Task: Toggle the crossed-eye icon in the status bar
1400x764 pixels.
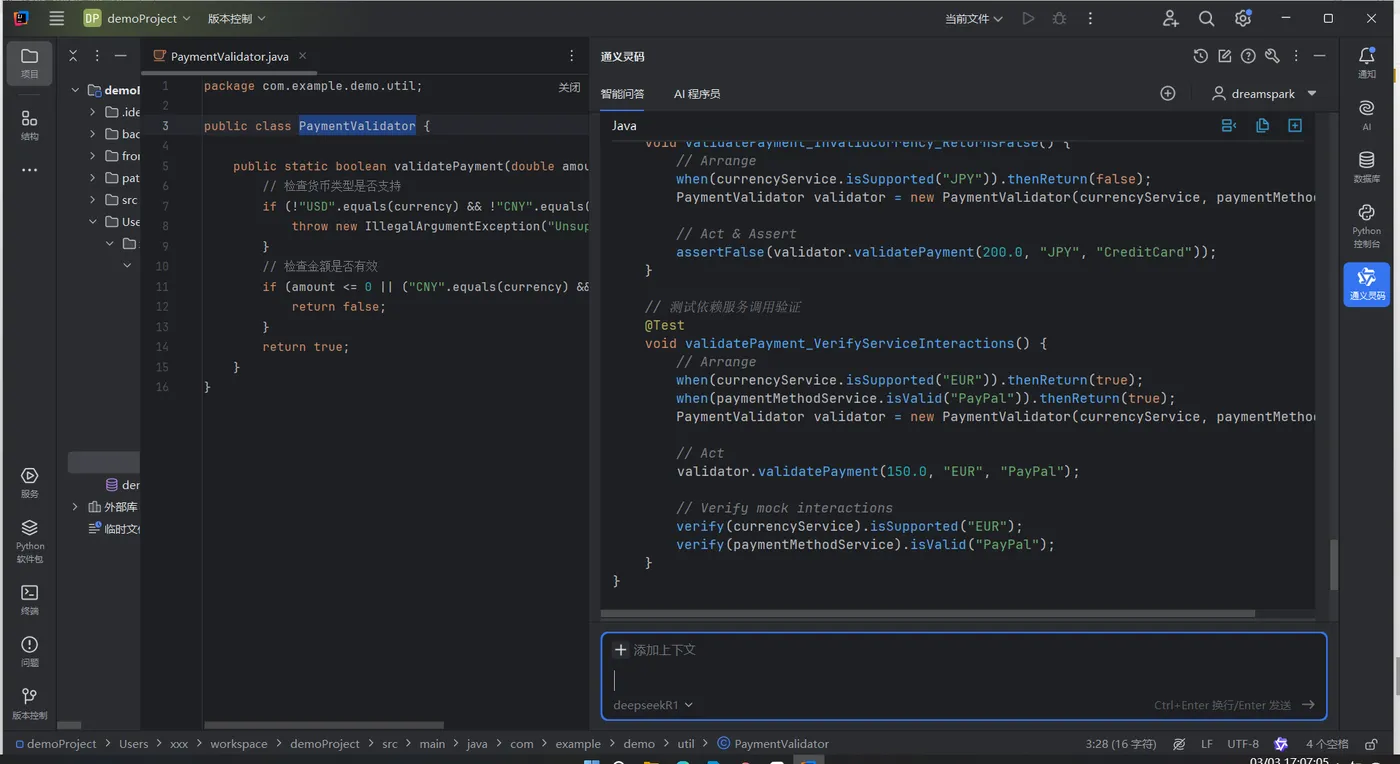Action: click(1179, 744)
